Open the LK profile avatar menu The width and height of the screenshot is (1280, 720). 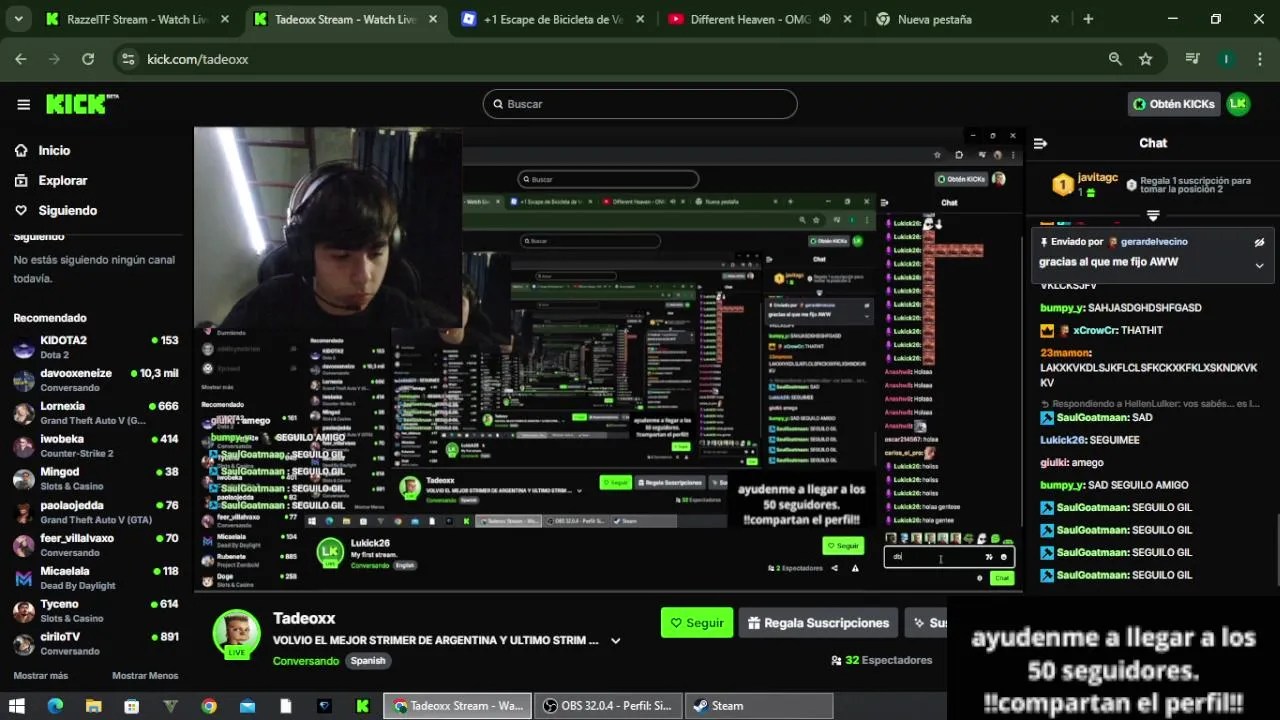click(1238, 104)
